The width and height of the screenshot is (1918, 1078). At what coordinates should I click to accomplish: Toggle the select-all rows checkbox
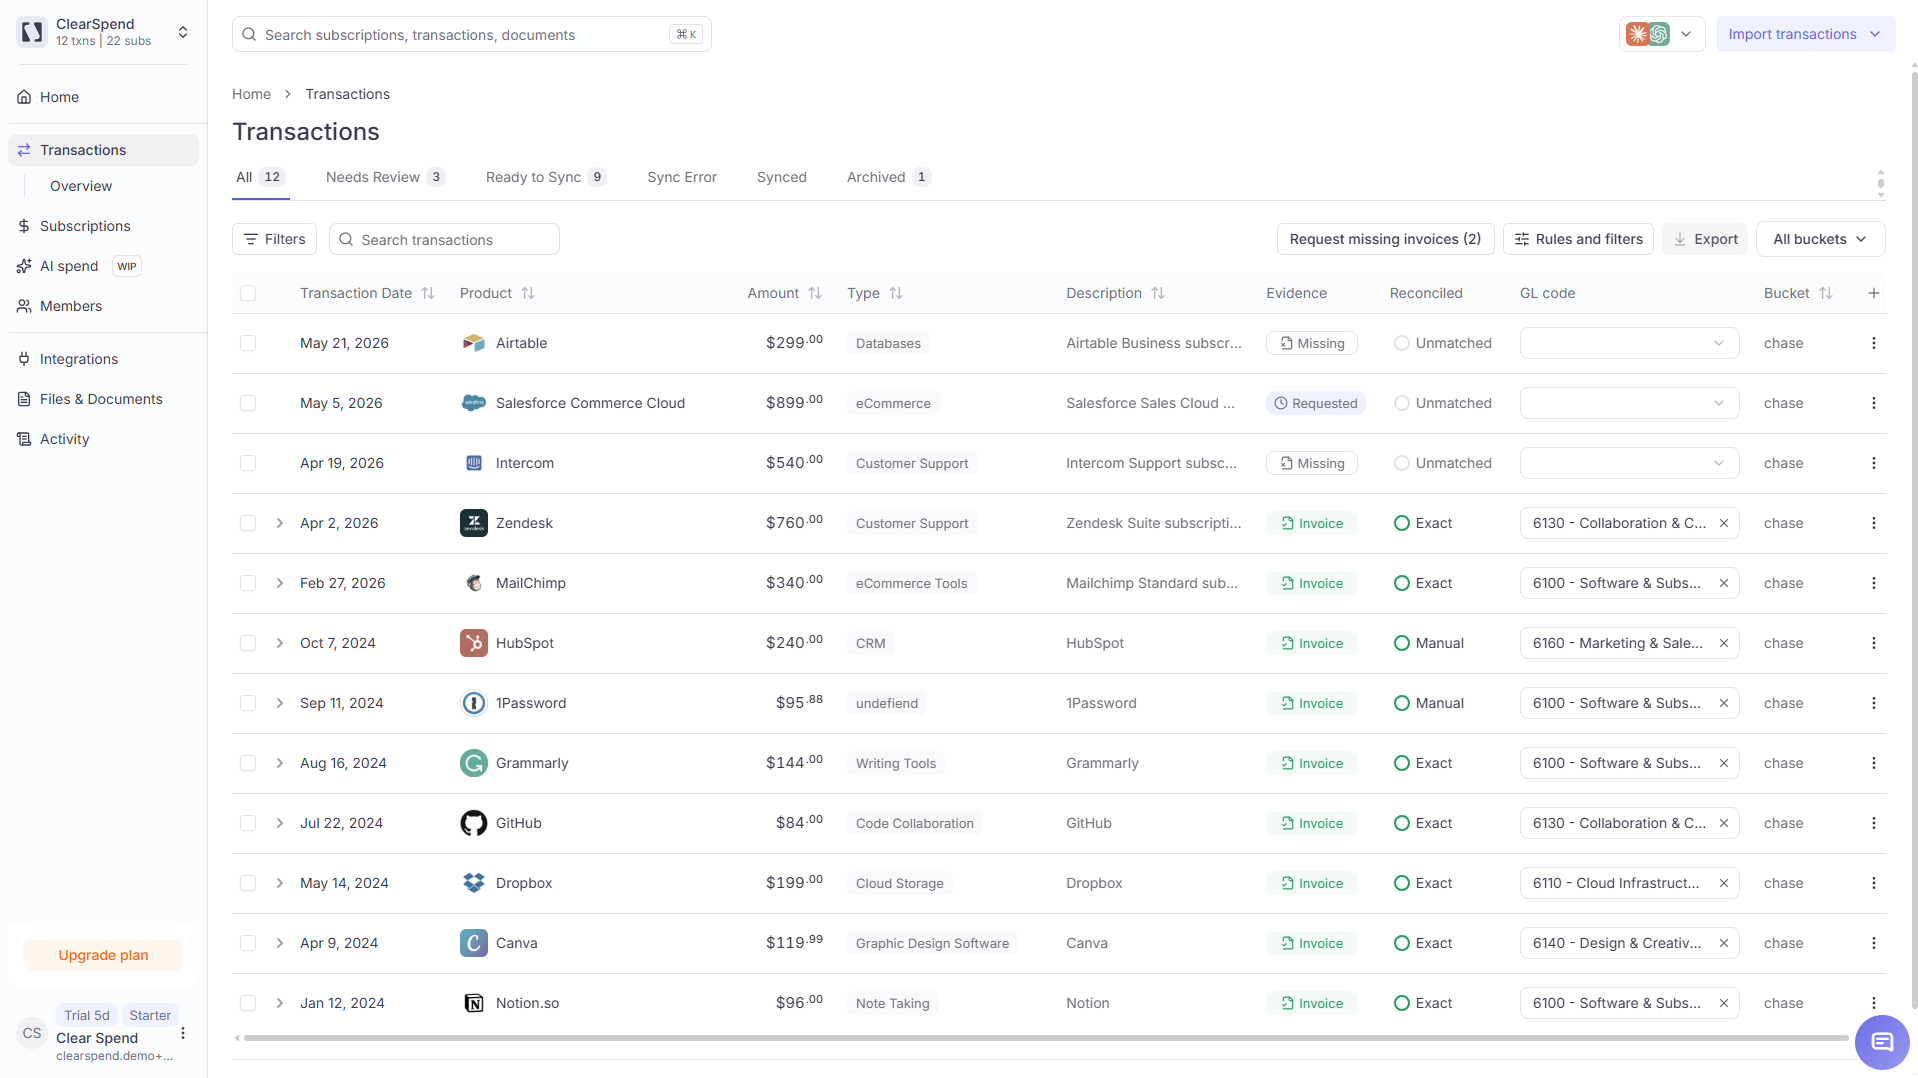[248, 293]
